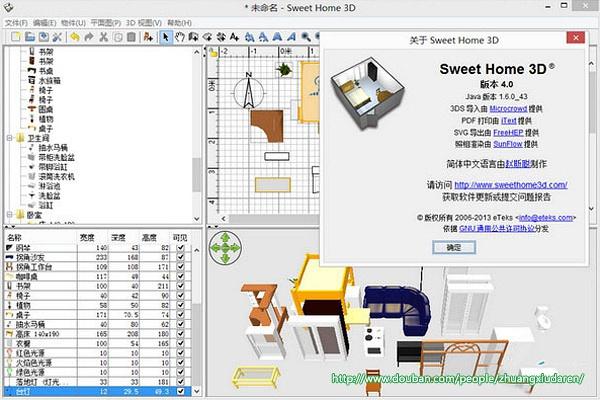
Task: Activate the Select arrow tool
Action: pos(166,37)
